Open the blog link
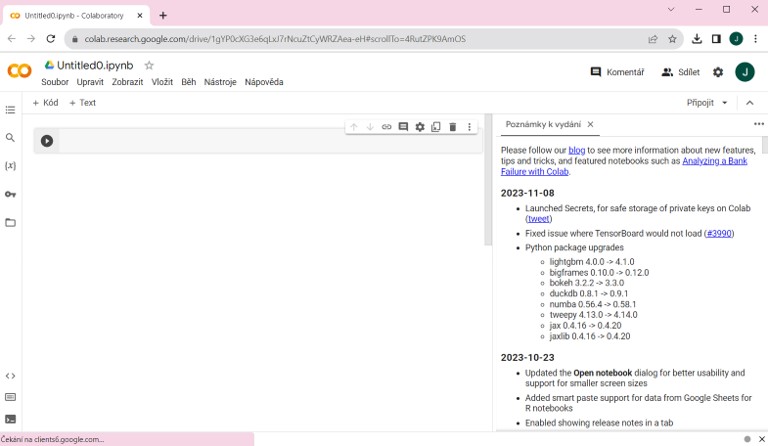768x446 pixels. (x=576, y=150)
